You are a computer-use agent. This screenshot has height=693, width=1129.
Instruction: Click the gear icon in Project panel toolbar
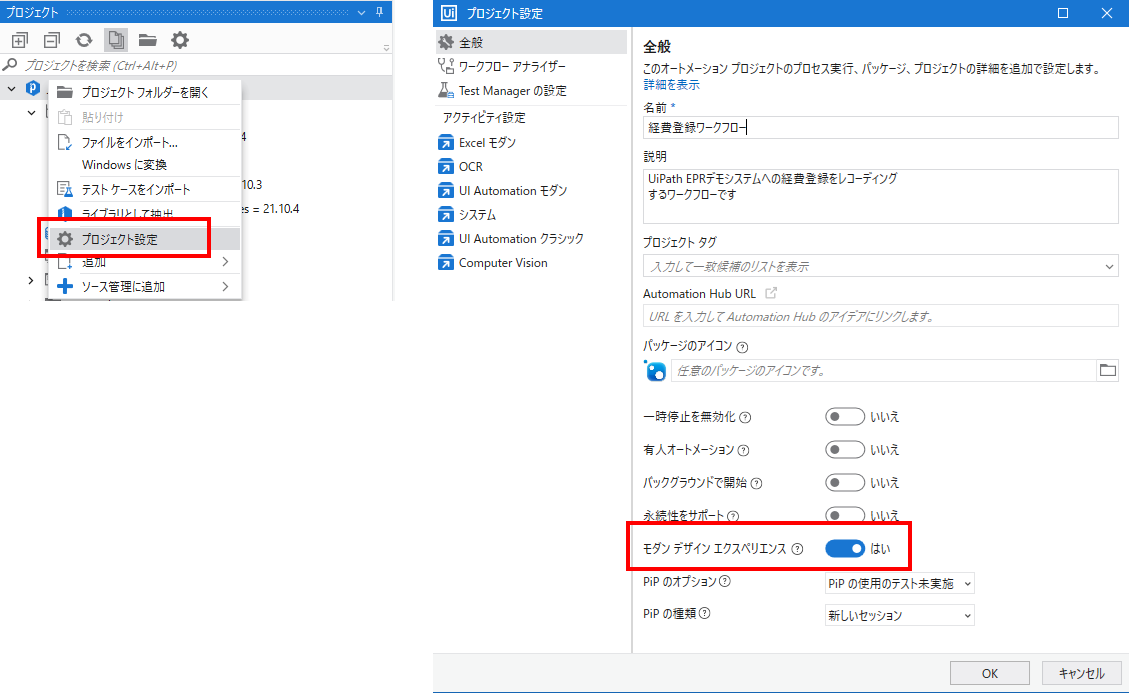tap(180, 40)
